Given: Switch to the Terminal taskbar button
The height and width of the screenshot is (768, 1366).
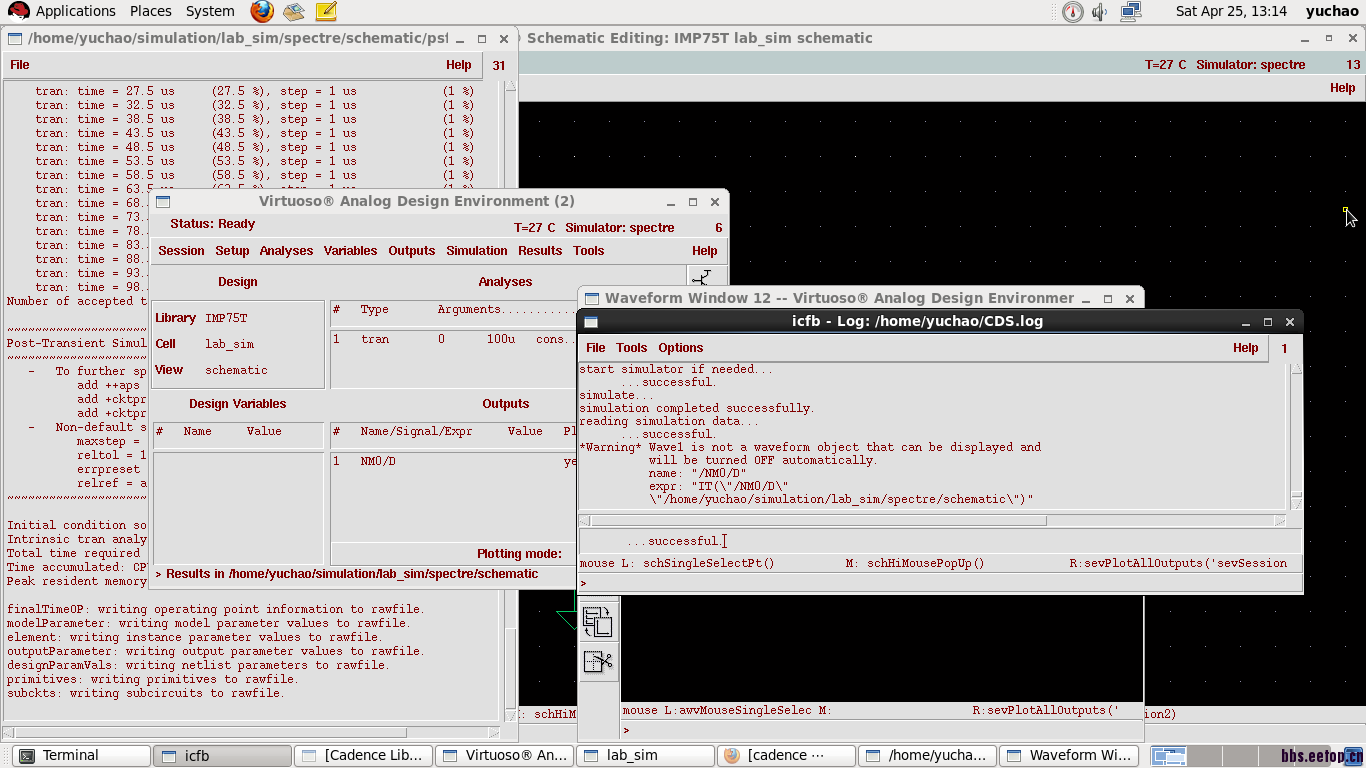Looking at the screenshot, I should pyautogui.click(x=80, y=756).
